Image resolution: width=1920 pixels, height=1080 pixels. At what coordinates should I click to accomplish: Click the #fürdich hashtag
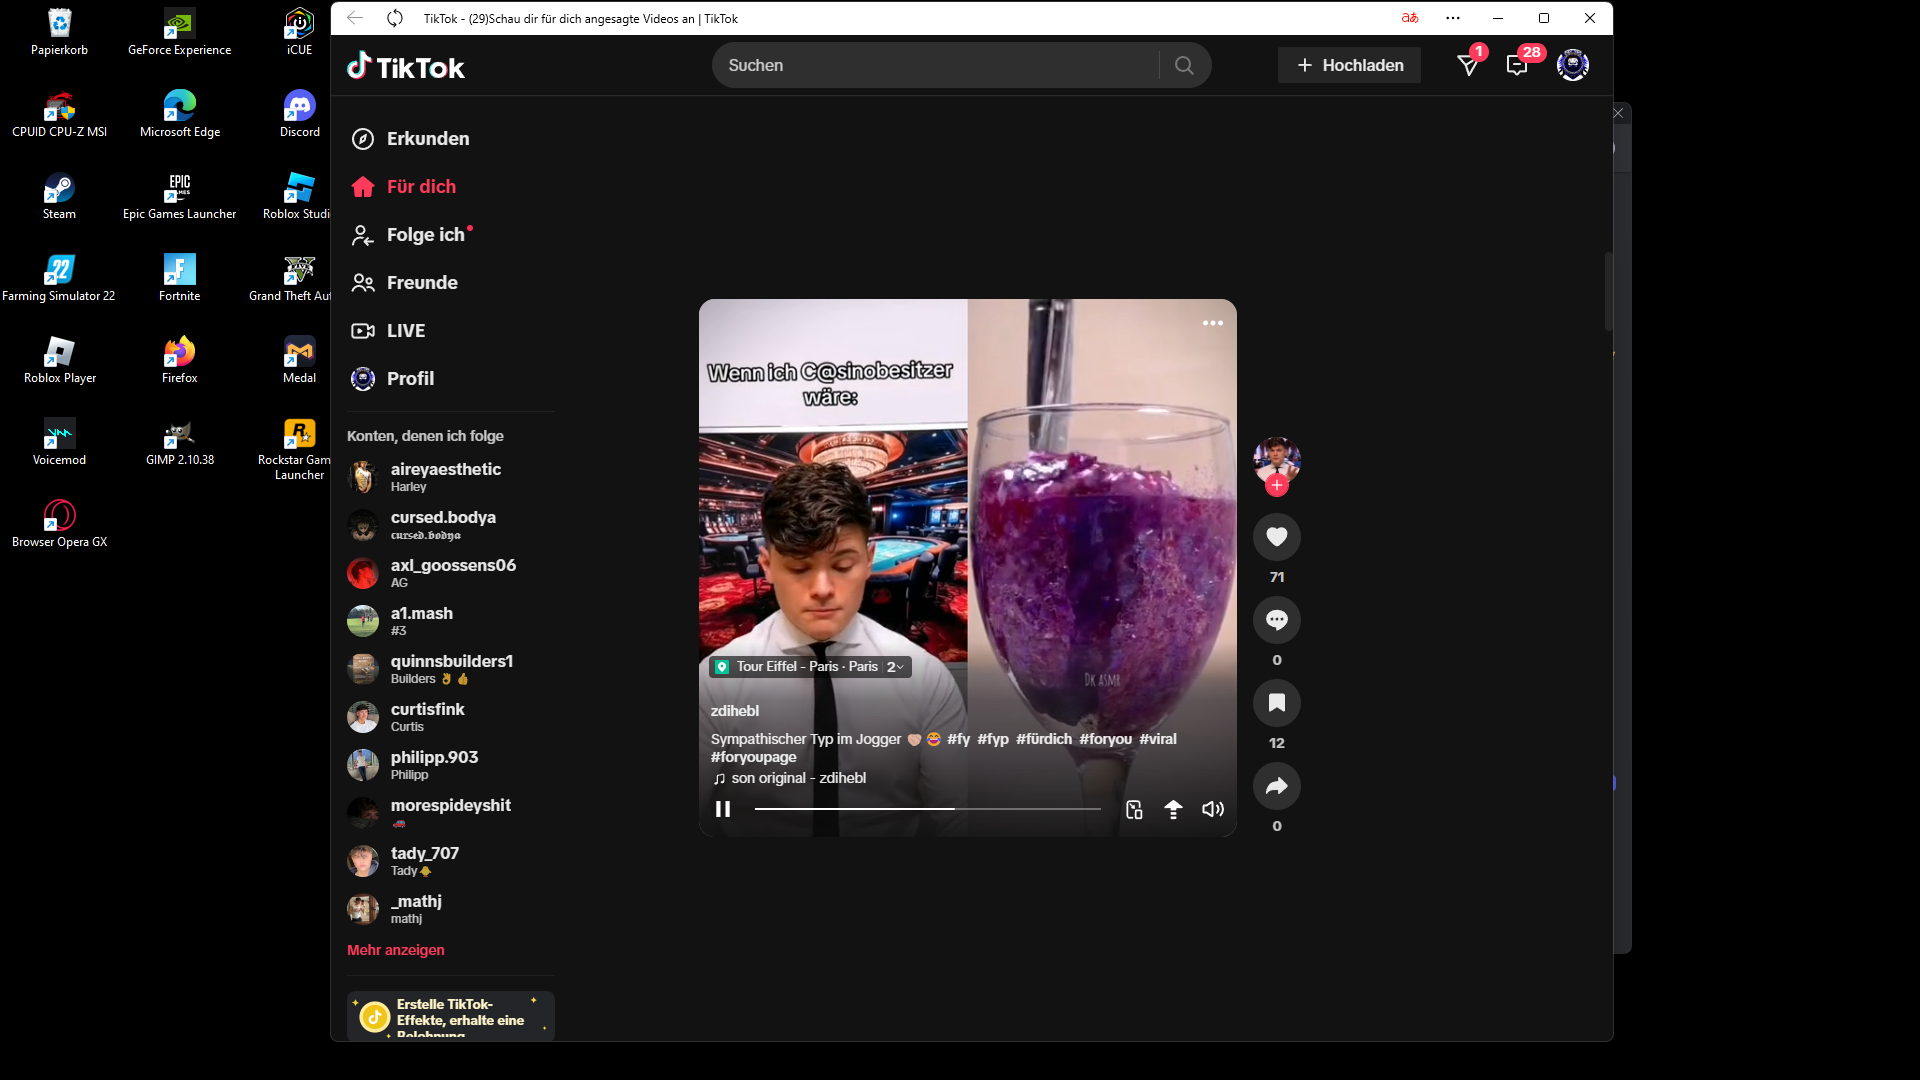tap(1044, 739)
